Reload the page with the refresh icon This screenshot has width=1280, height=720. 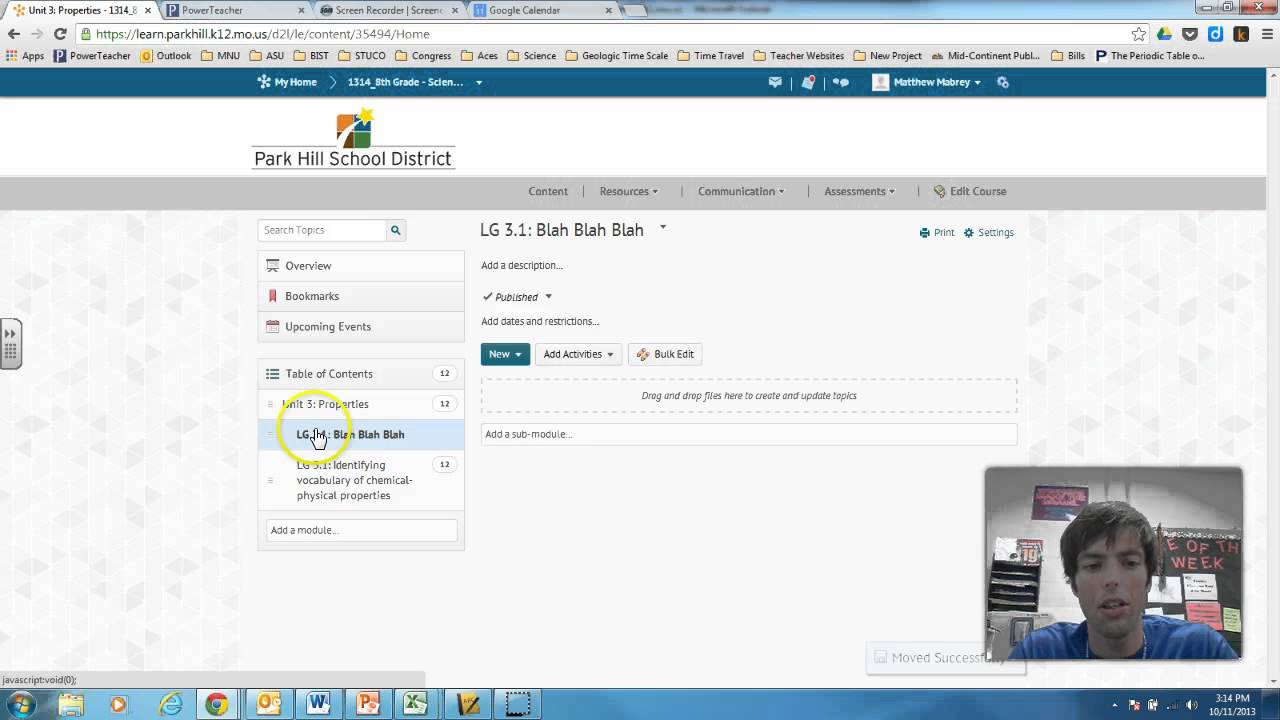point(60,34)
